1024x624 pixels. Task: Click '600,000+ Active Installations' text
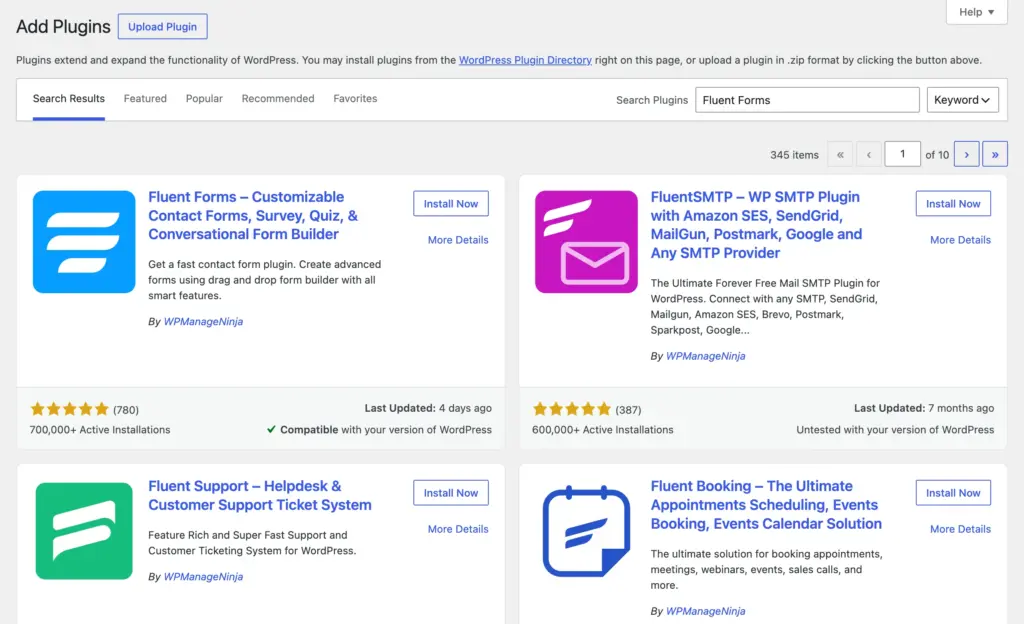pyautogui.click(x=602, y=429)
